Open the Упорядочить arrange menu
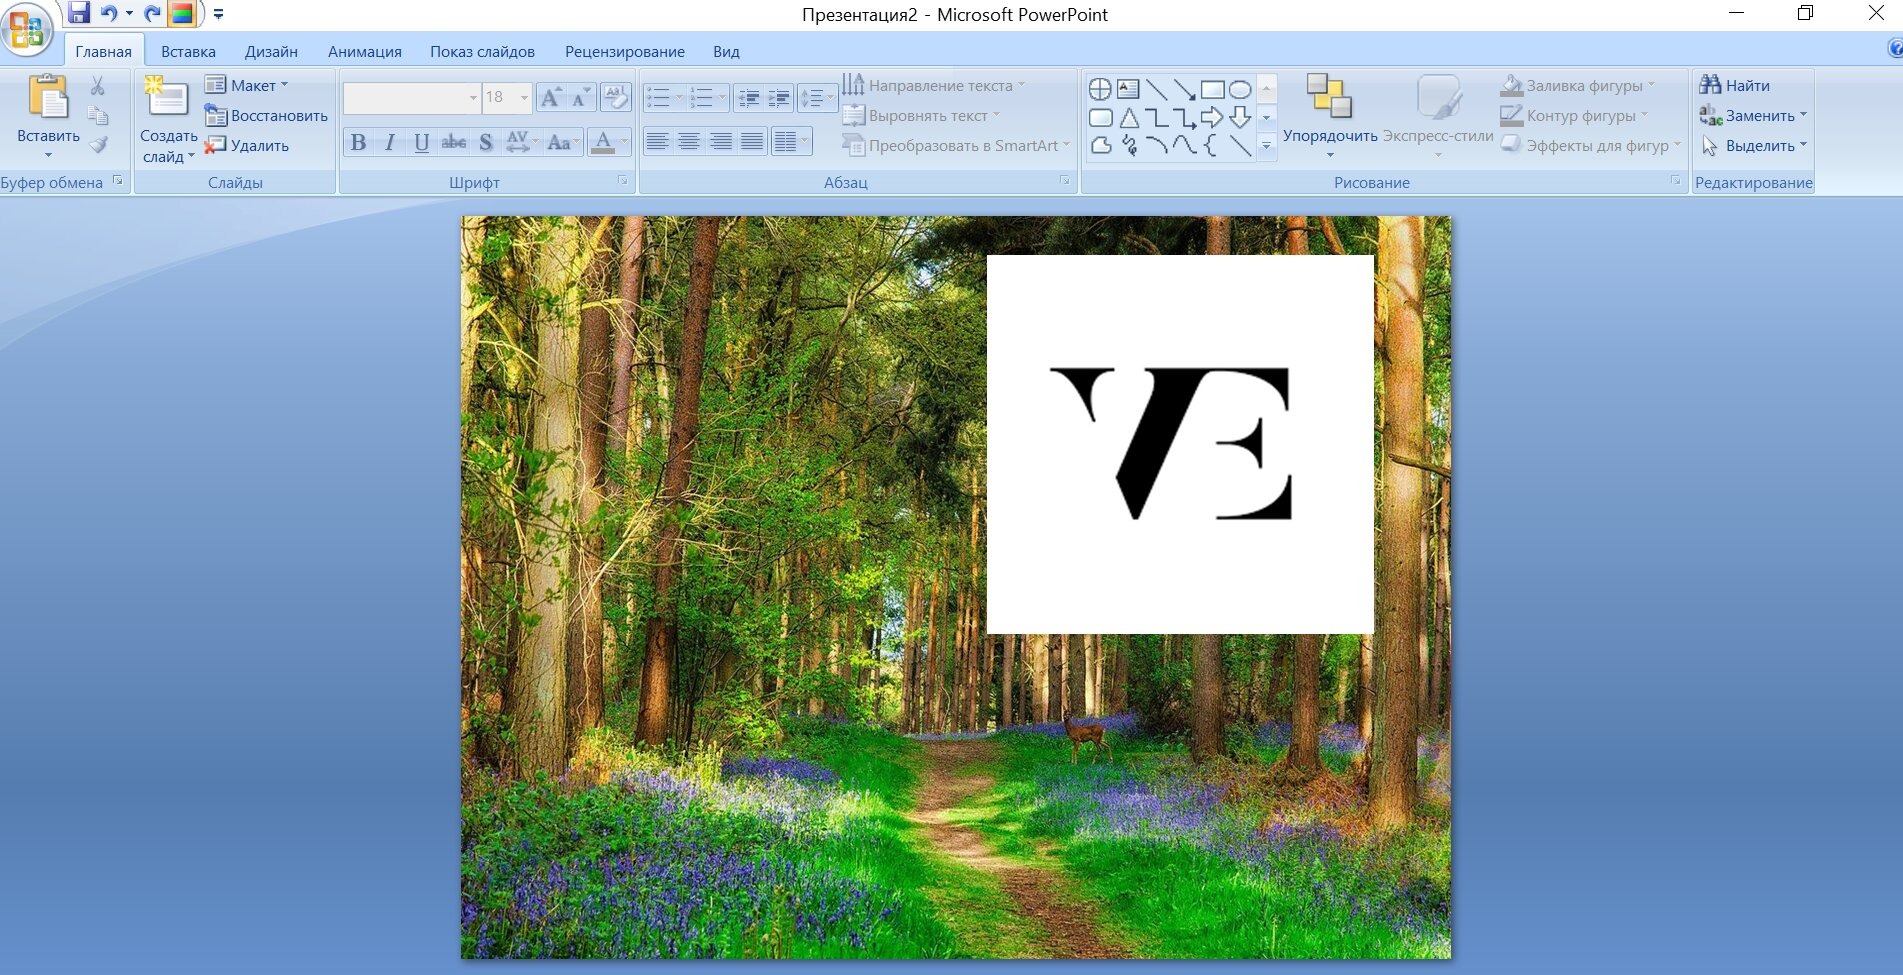 [1330, 115]
